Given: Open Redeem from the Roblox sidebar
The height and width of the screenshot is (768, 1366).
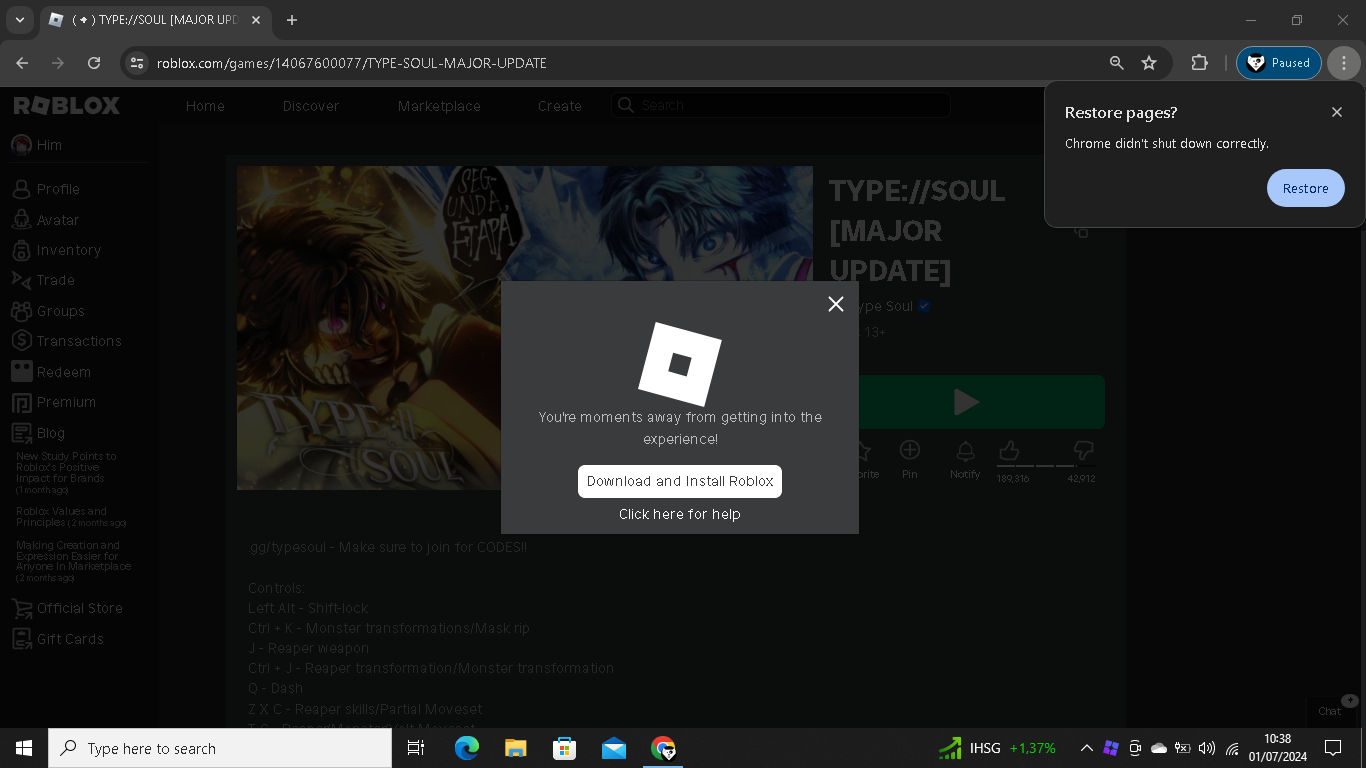Looking at the screenshot, I should [51, 372].
